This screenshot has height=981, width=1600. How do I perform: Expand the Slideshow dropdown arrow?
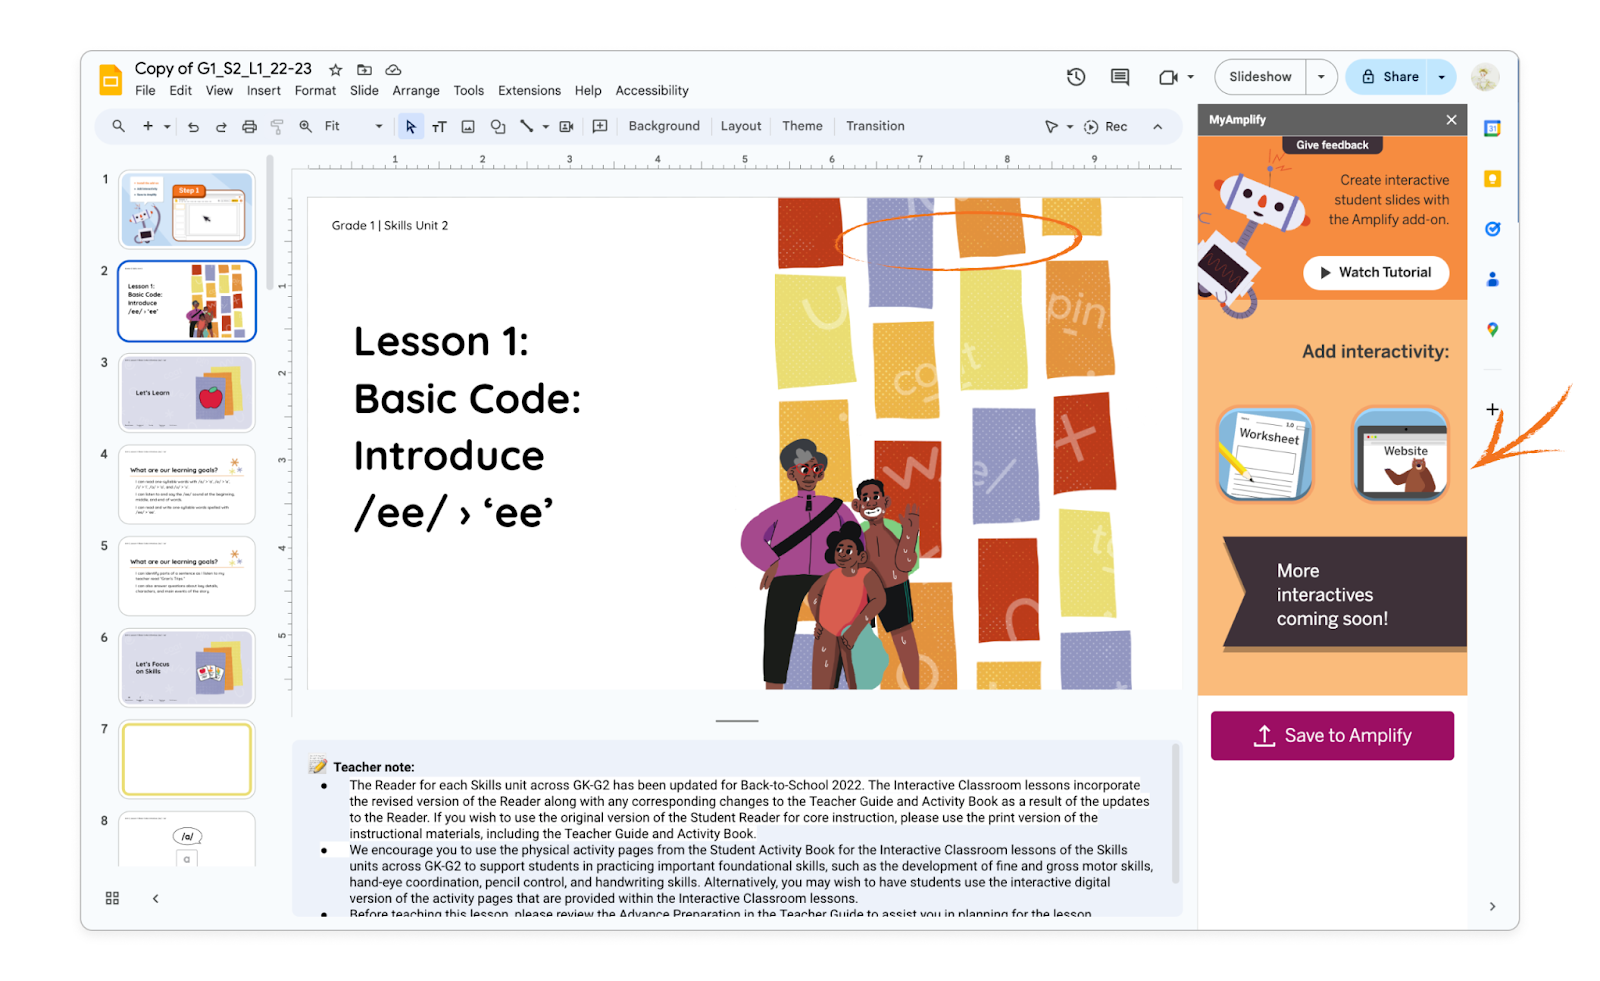point(1321,77)
